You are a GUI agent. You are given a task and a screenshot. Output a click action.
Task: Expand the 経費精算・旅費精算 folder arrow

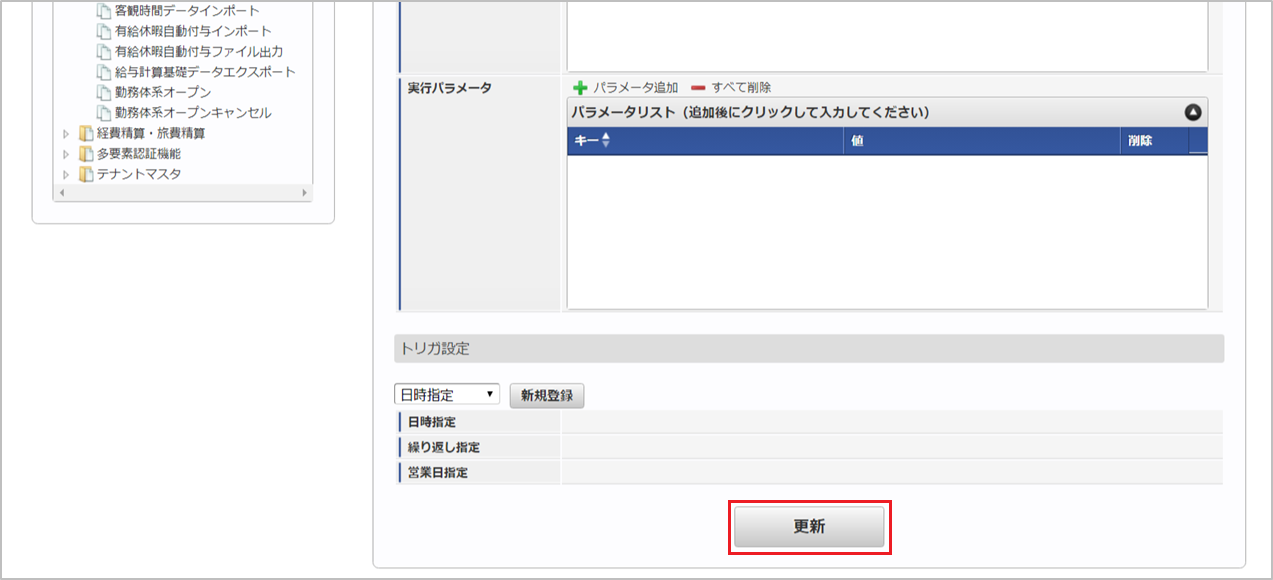pos(66,133)
